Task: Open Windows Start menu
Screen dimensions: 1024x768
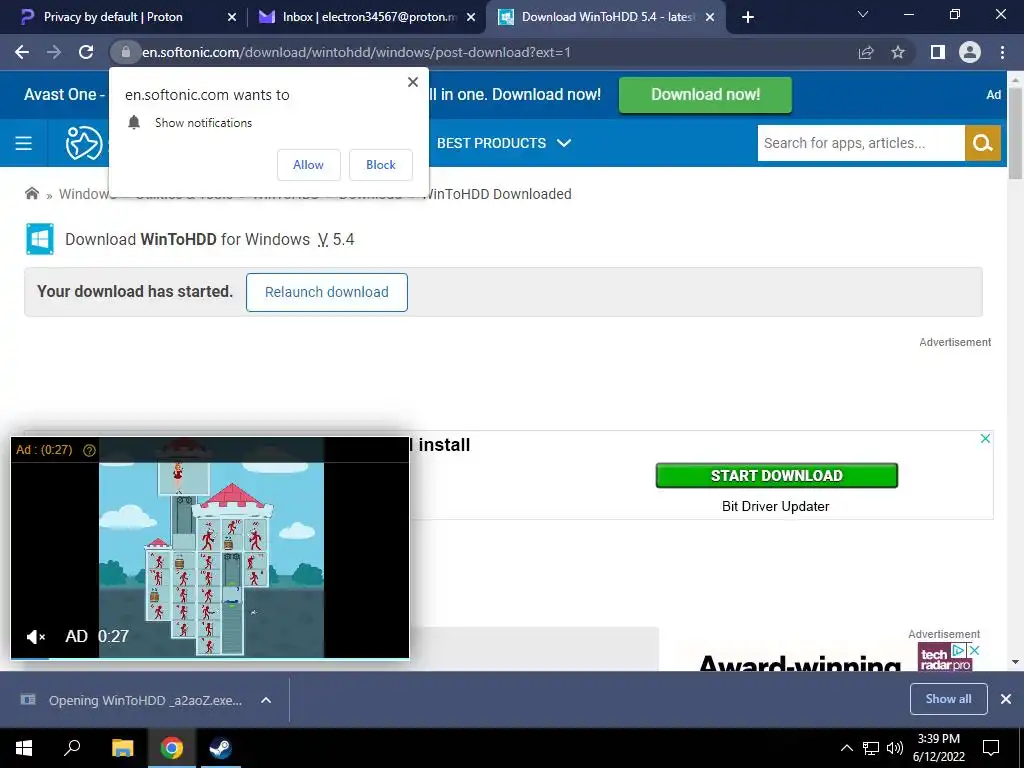Action: (24, 748)
